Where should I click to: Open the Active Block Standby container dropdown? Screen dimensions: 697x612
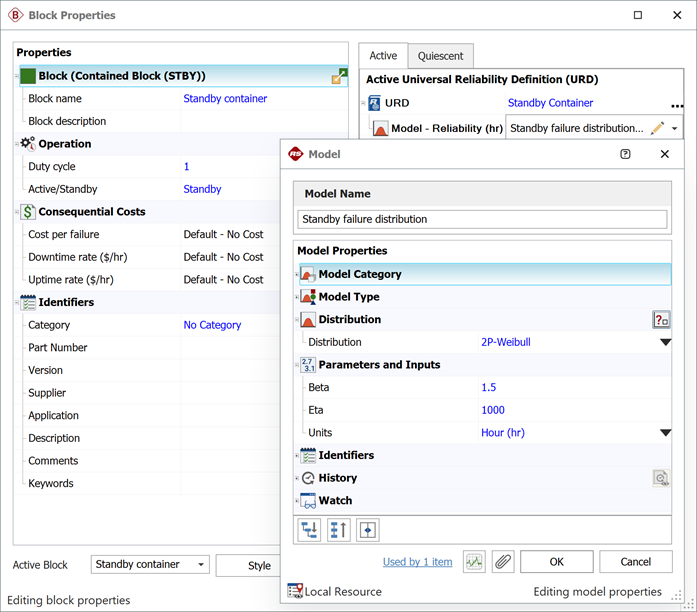coord(150,565)
